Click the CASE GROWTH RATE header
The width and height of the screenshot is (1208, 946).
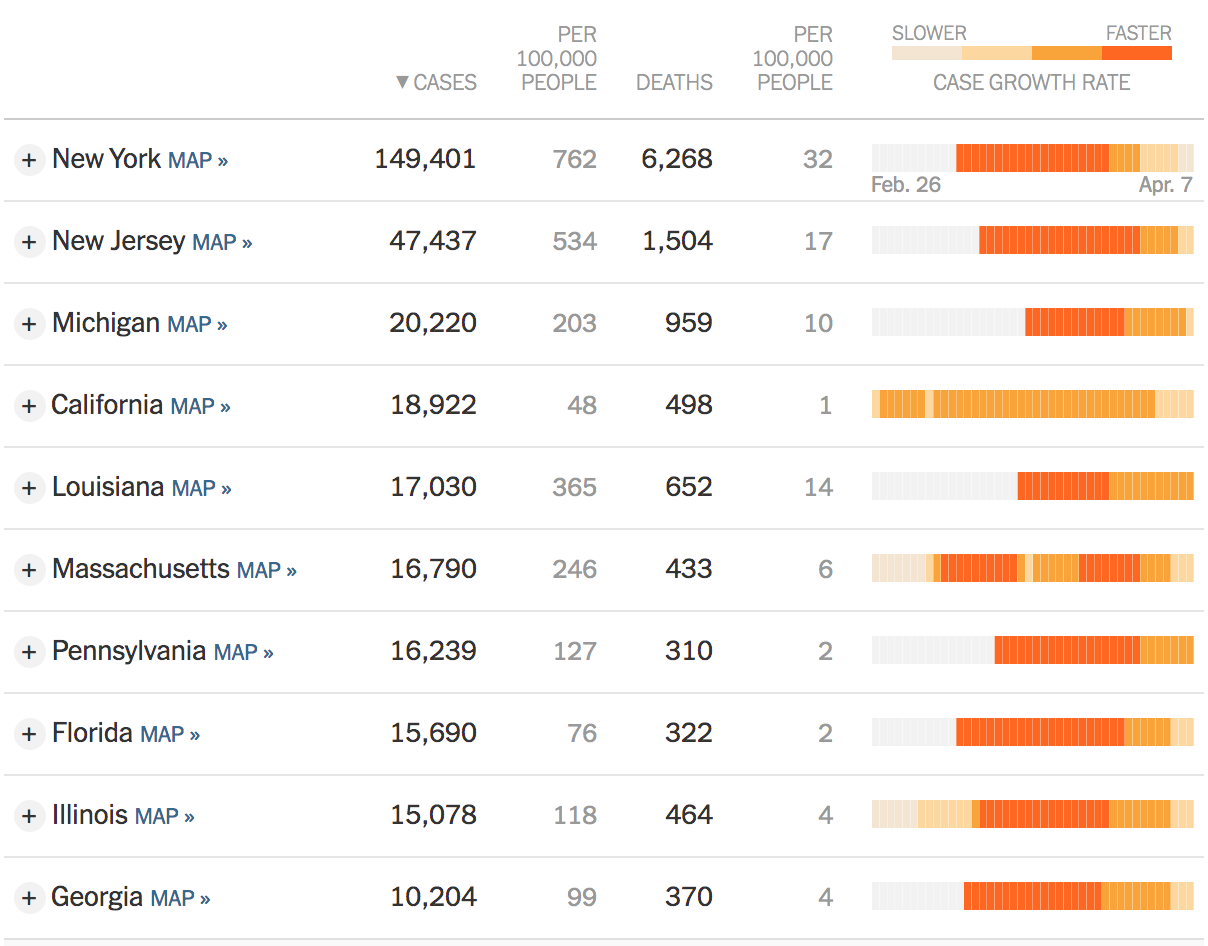tap(1031, 83)
